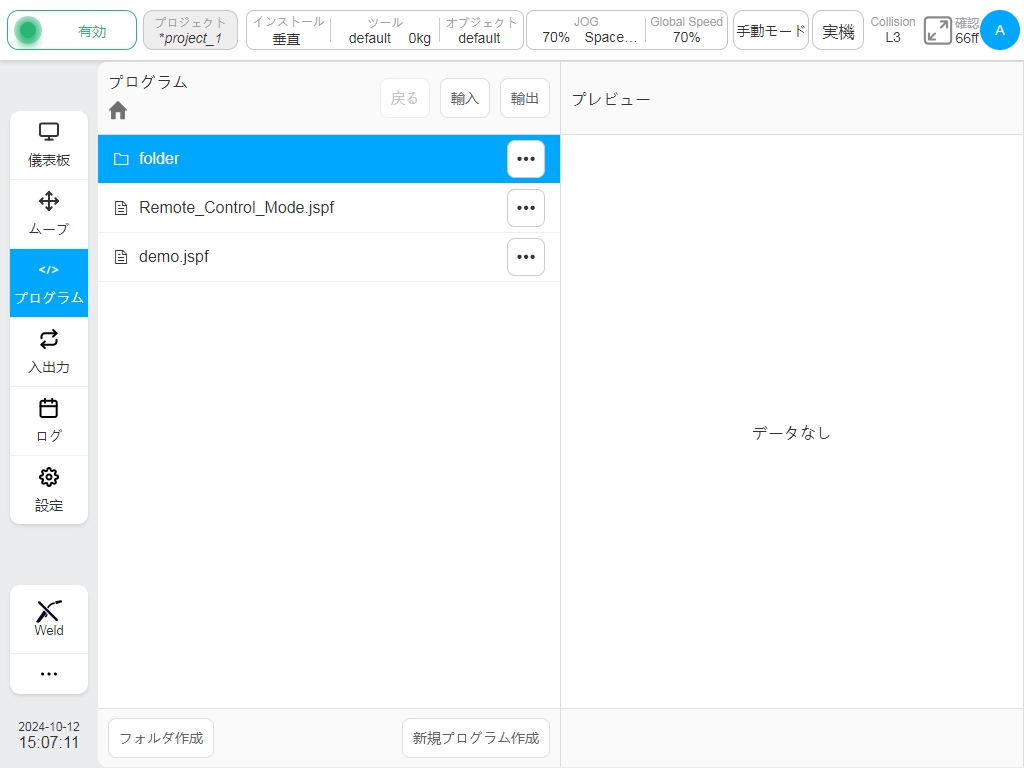Click フォルダ作成 create folder button
Screen dimensions: 1024x768
pos(161,738)
